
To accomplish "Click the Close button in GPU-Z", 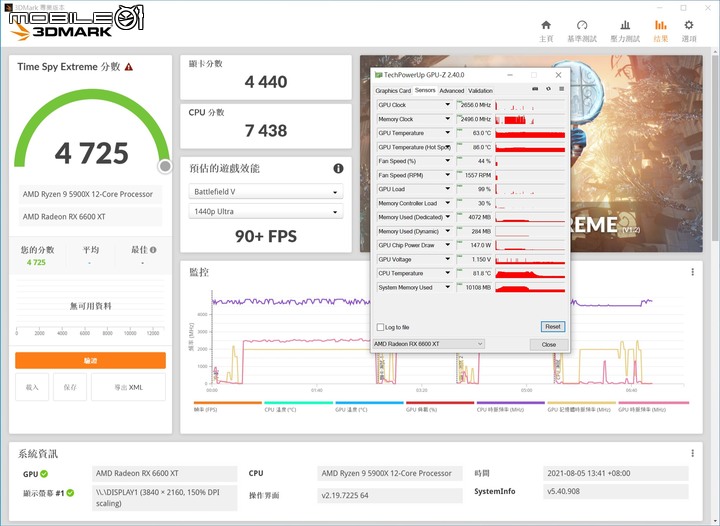I will pos(549,344).
